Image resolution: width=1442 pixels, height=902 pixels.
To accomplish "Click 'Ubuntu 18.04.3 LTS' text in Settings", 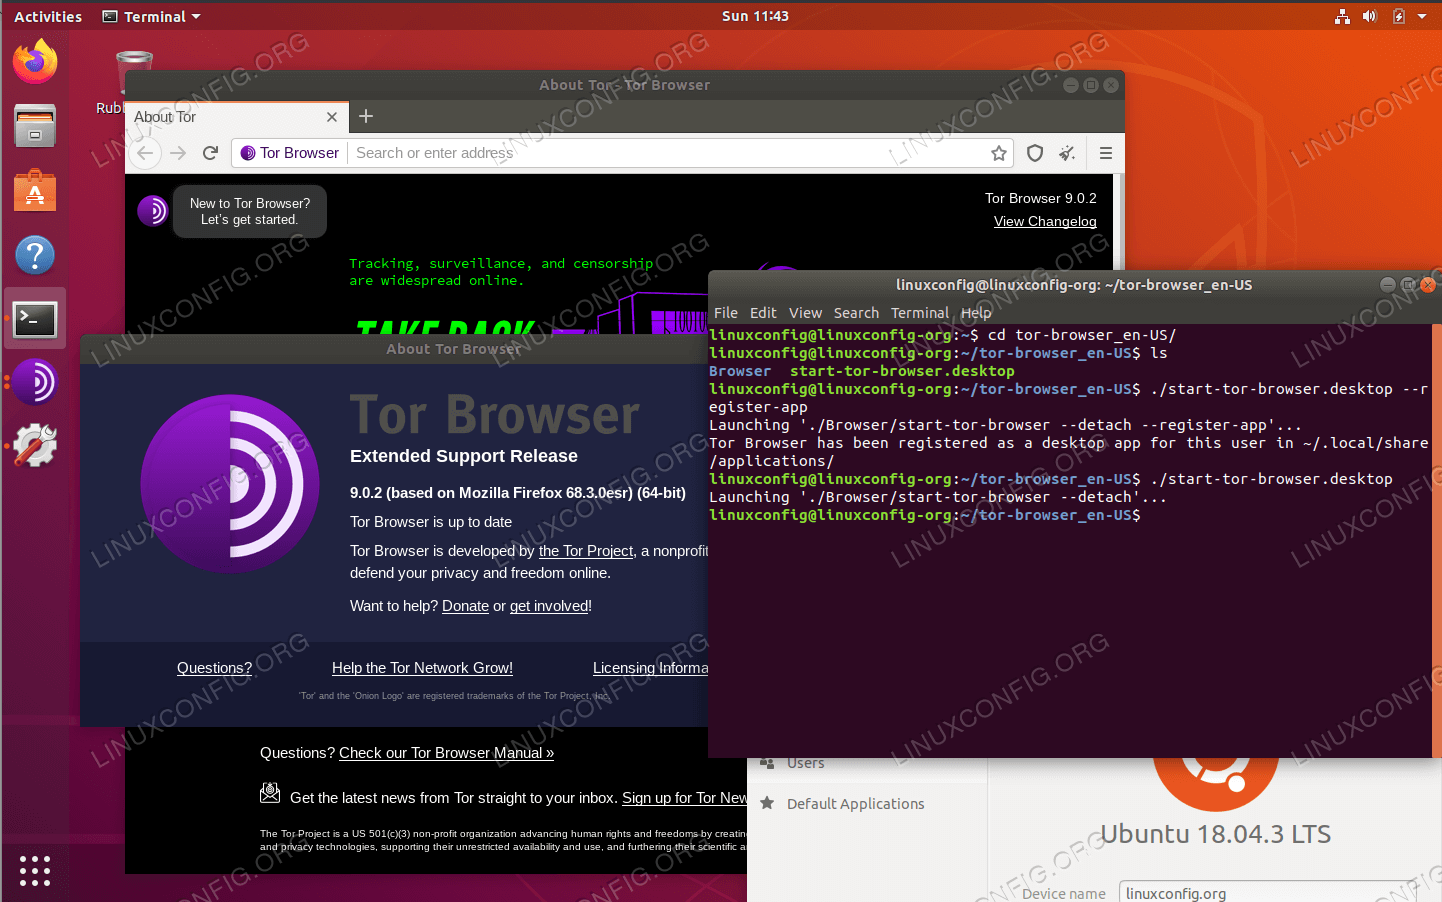I will click(1216, 834).
